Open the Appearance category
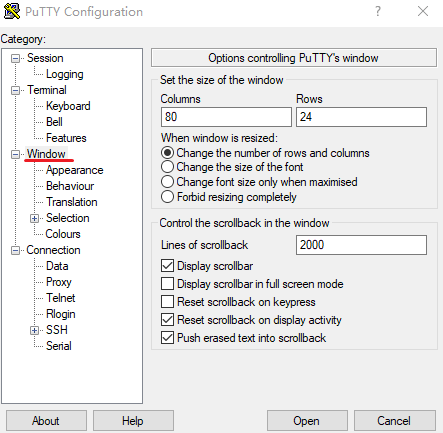This screenshot has width=443, height=433. click(74, 170)
